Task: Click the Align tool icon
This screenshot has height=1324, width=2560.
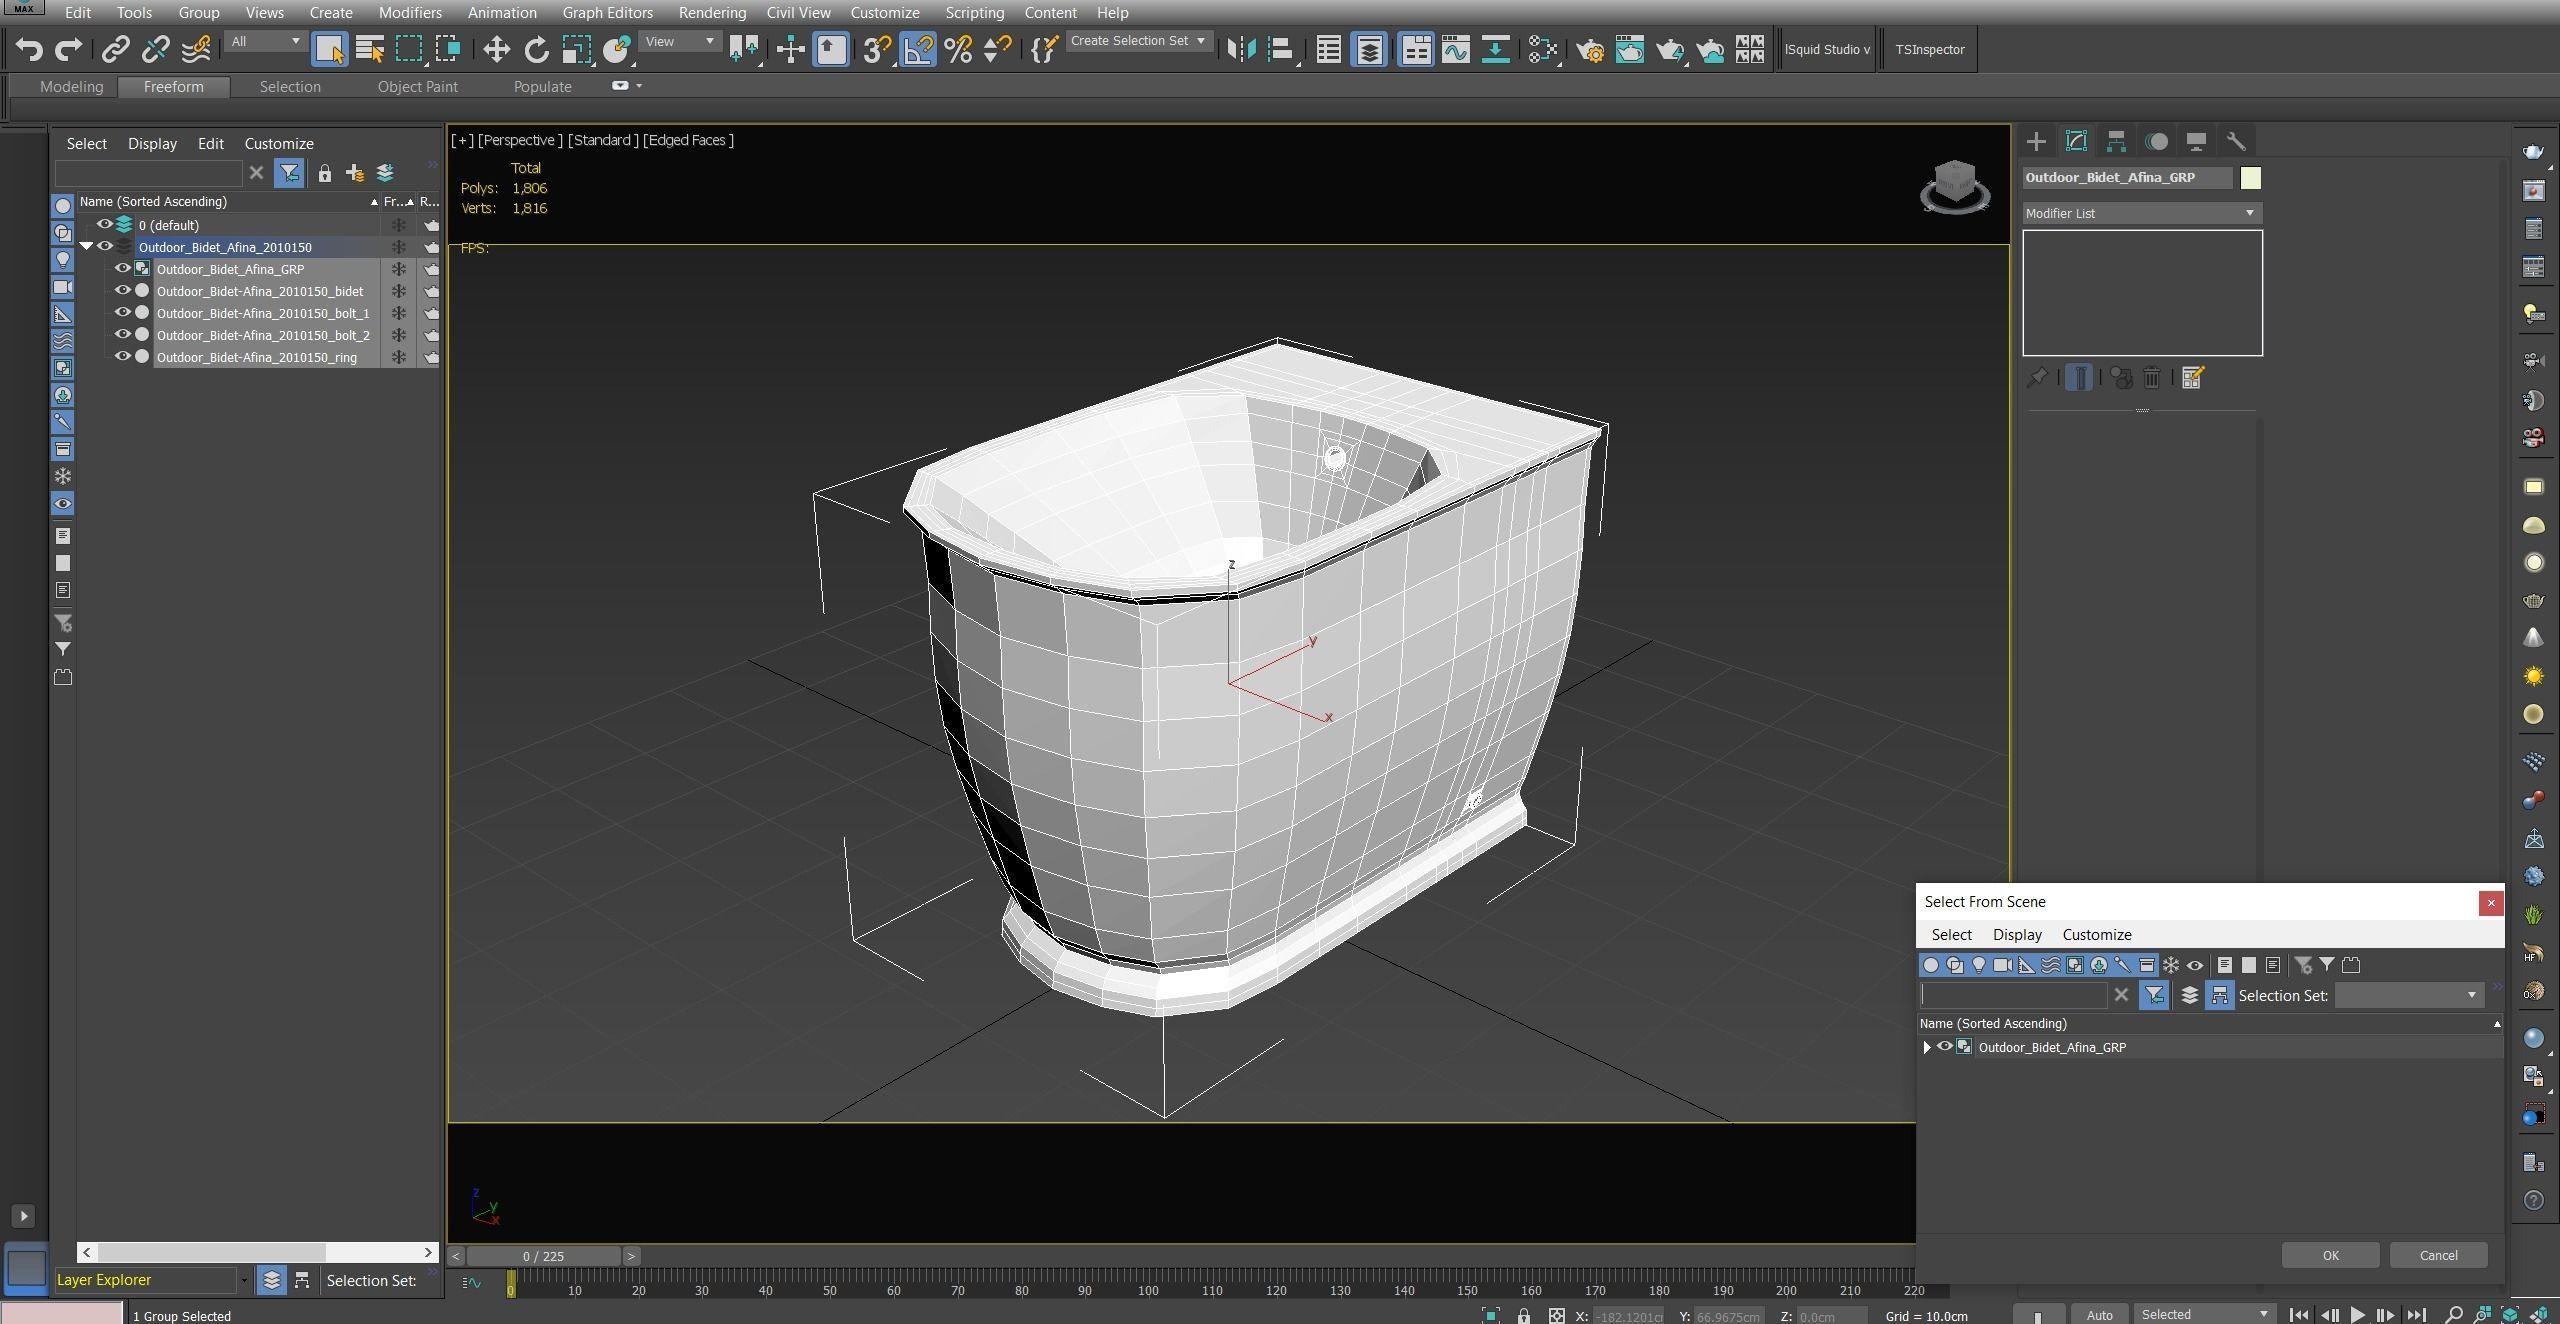Action: (1281, 49)
